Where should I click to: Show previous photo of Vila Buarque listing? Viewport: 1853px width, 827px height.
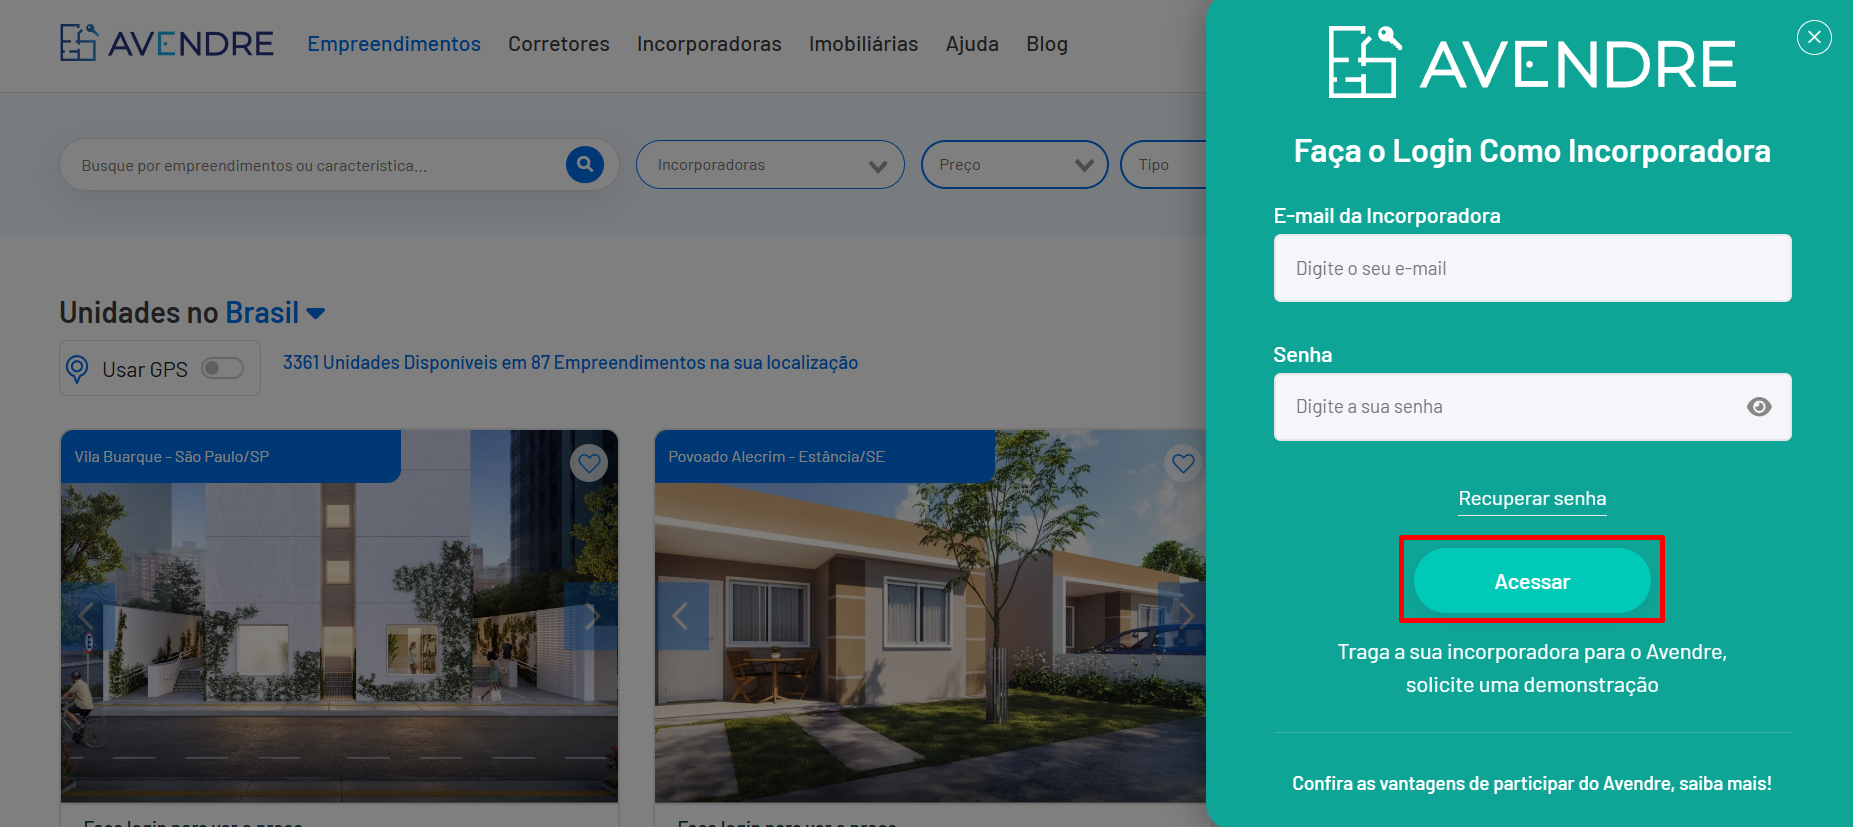[87, 616]
